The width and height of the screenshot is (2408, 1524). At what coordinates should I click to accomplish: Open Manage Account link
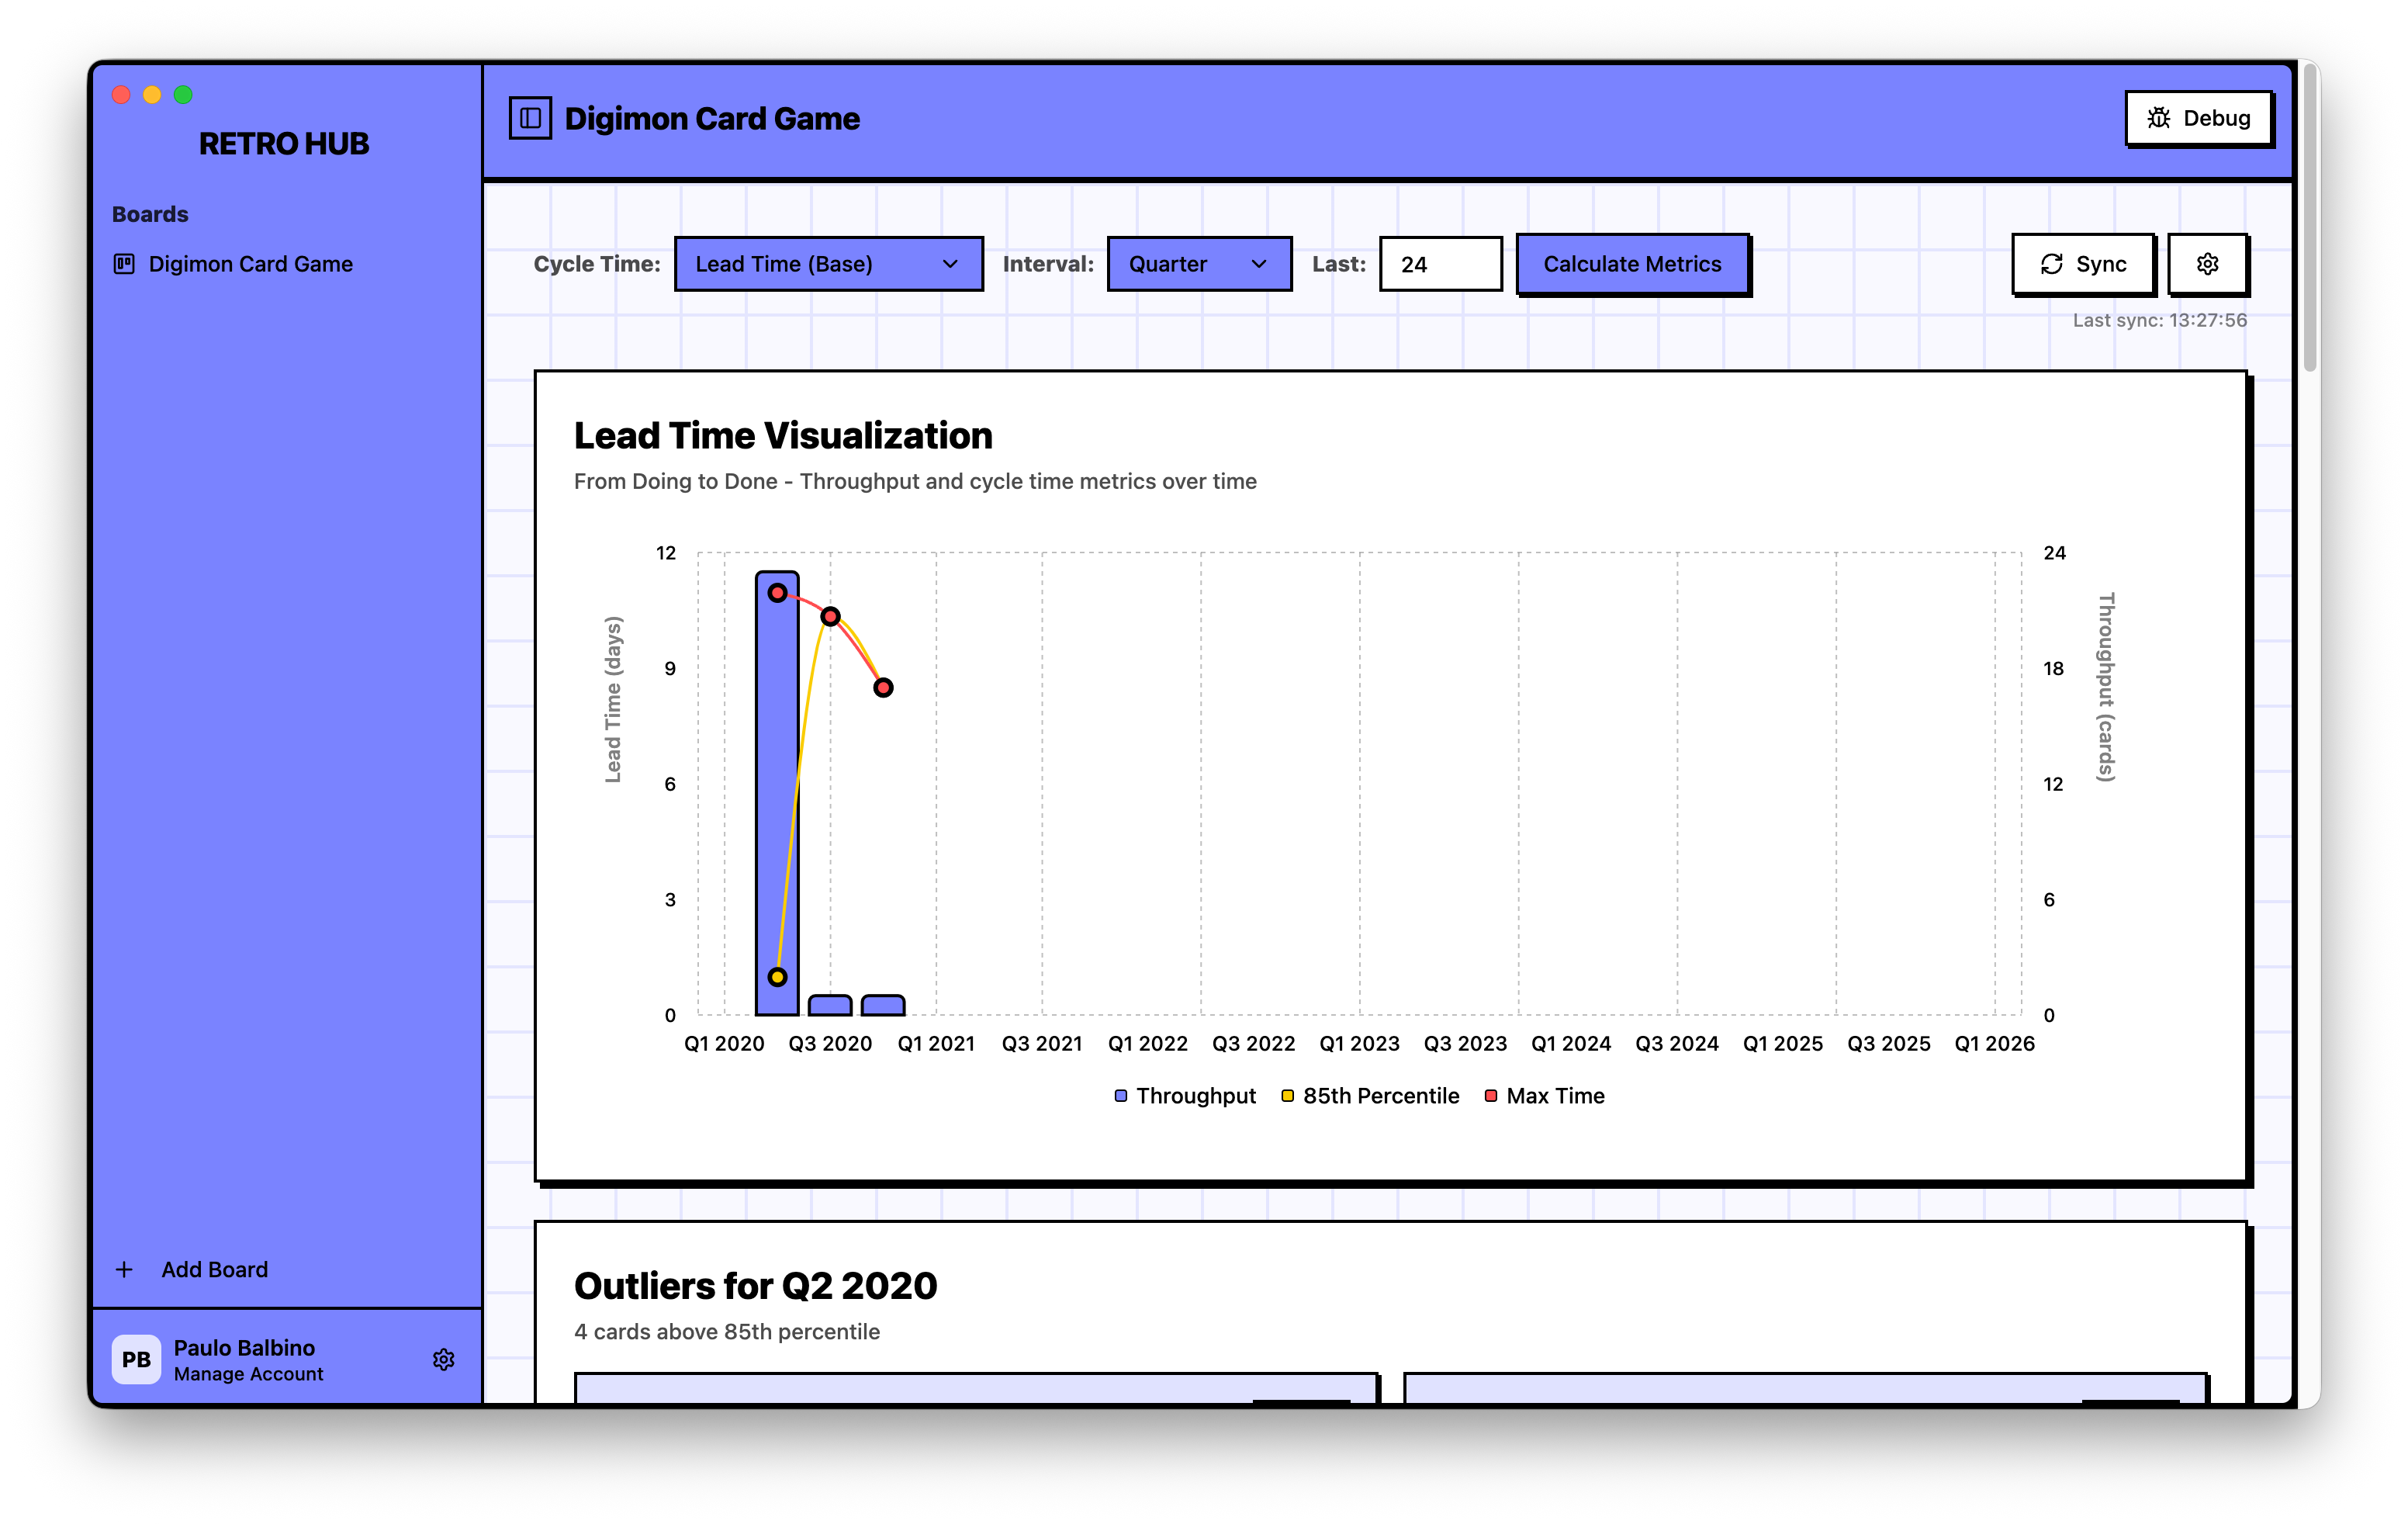(x=248, y=1374)
